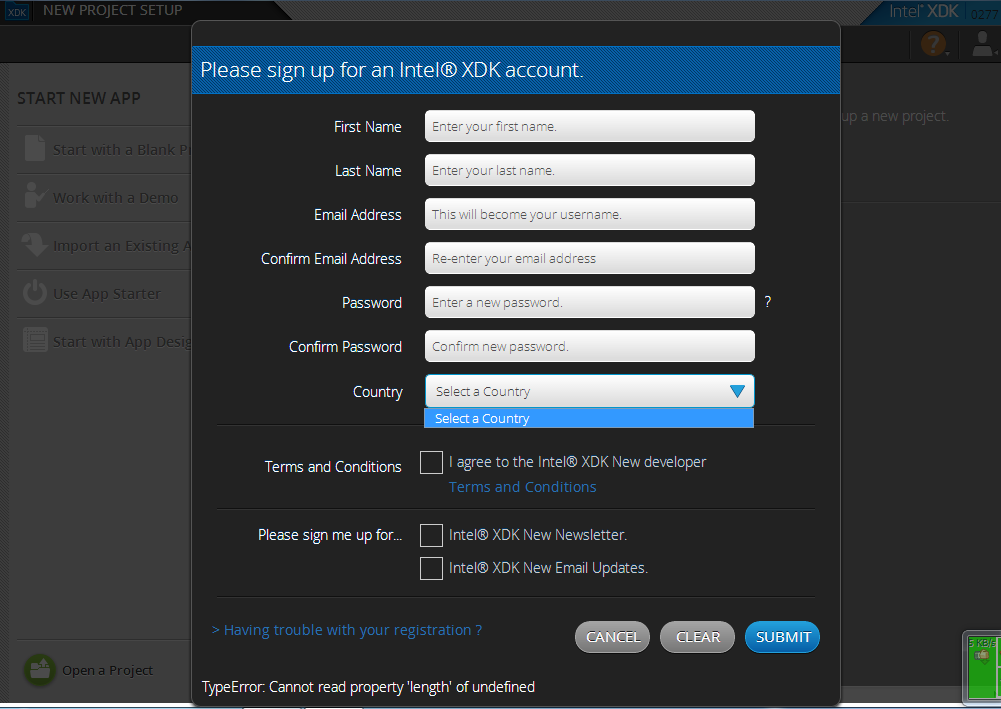Click the CLEAR button
Screen dimensions: 1001x709
(x=697, y=637)
